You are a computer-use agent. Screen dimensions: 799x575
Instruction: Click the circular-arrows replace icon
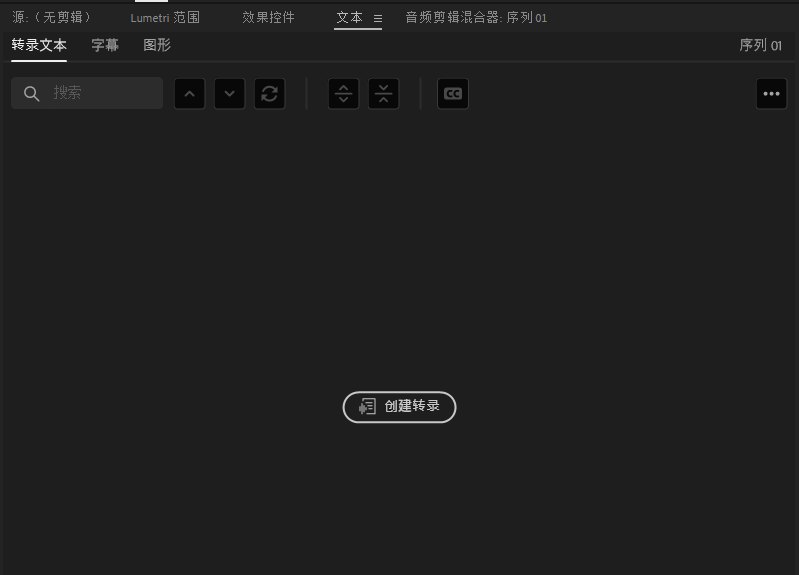[x=270, y=94]
